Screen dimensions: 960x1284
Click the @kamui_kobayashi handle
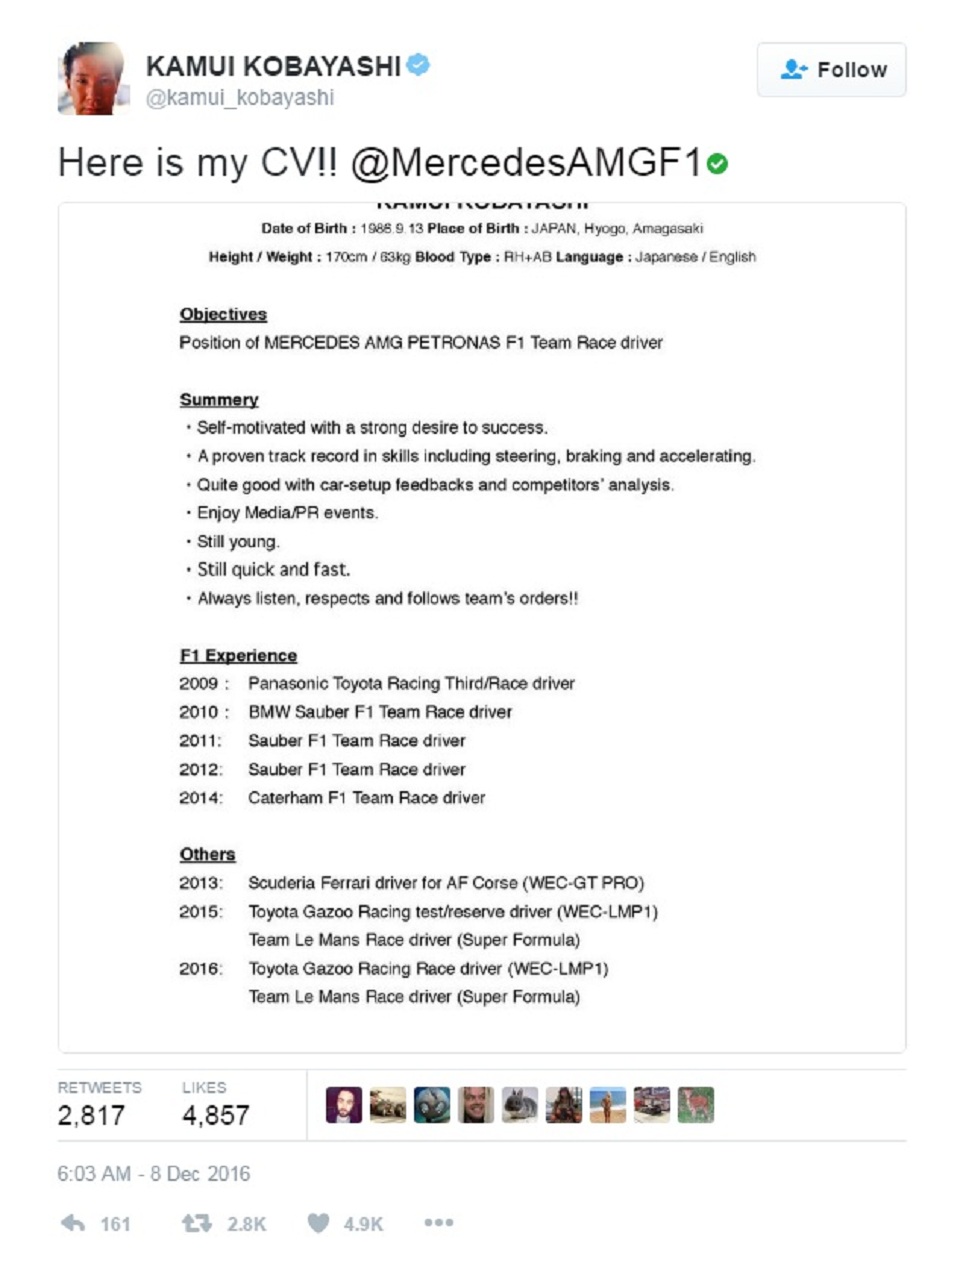point(240,98)
